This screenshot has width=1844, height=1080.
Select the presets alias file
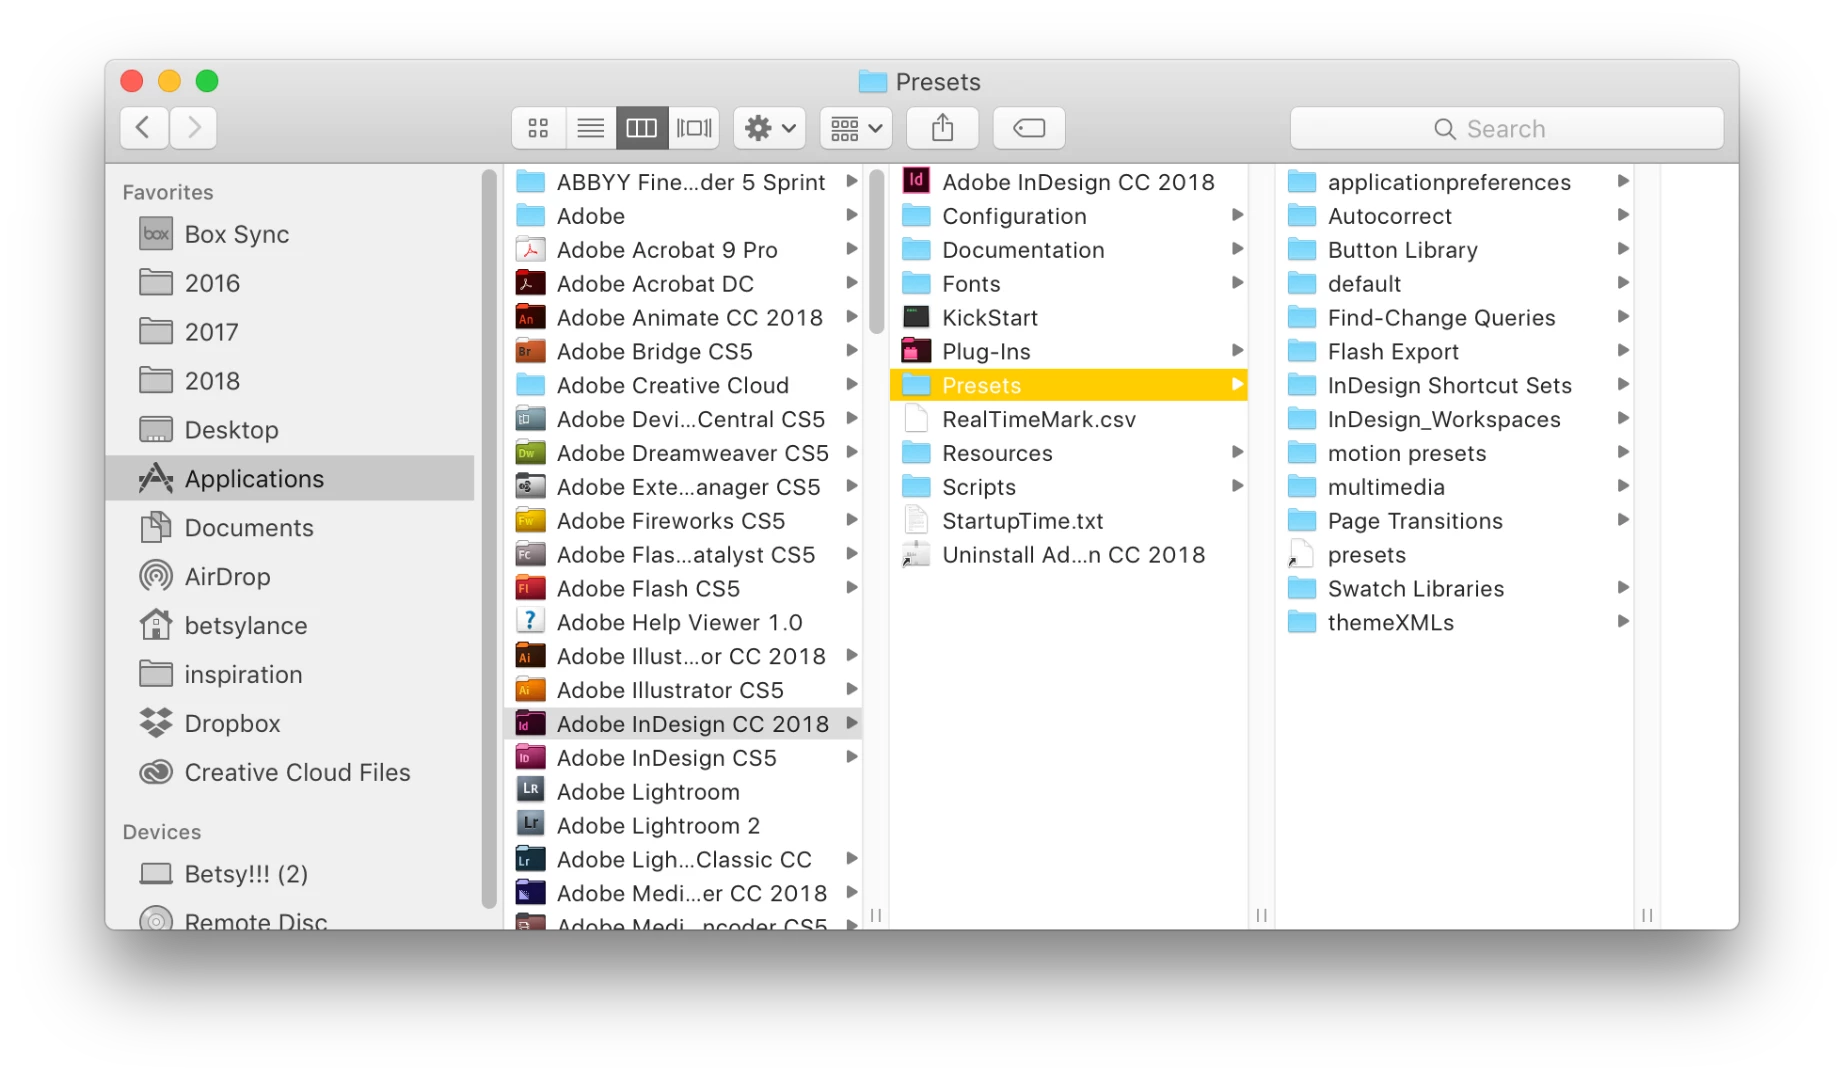(1456, 555)
